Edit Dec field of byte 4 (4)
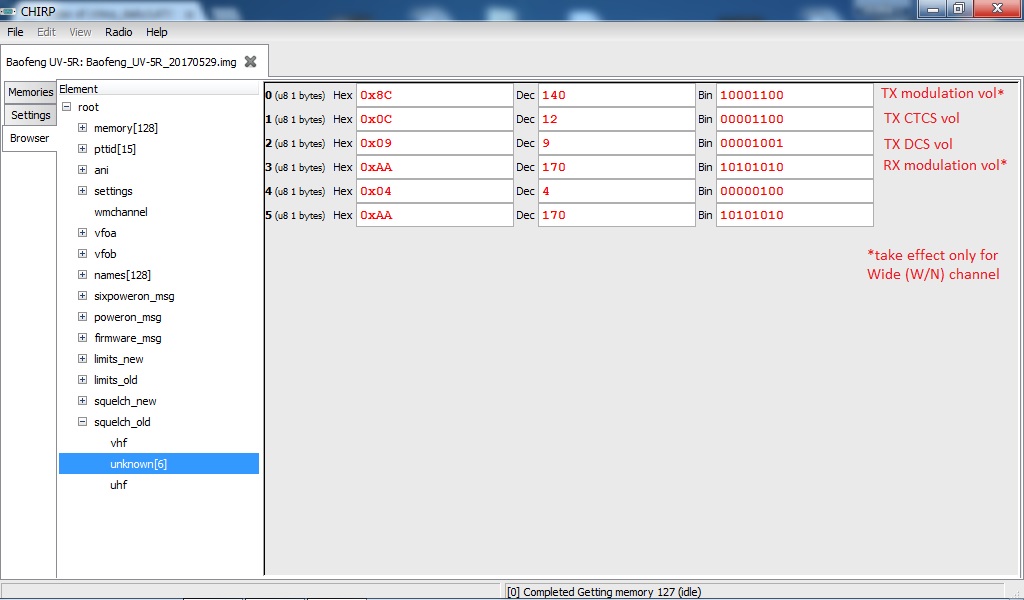The image size is (1024, 600). 616,191
